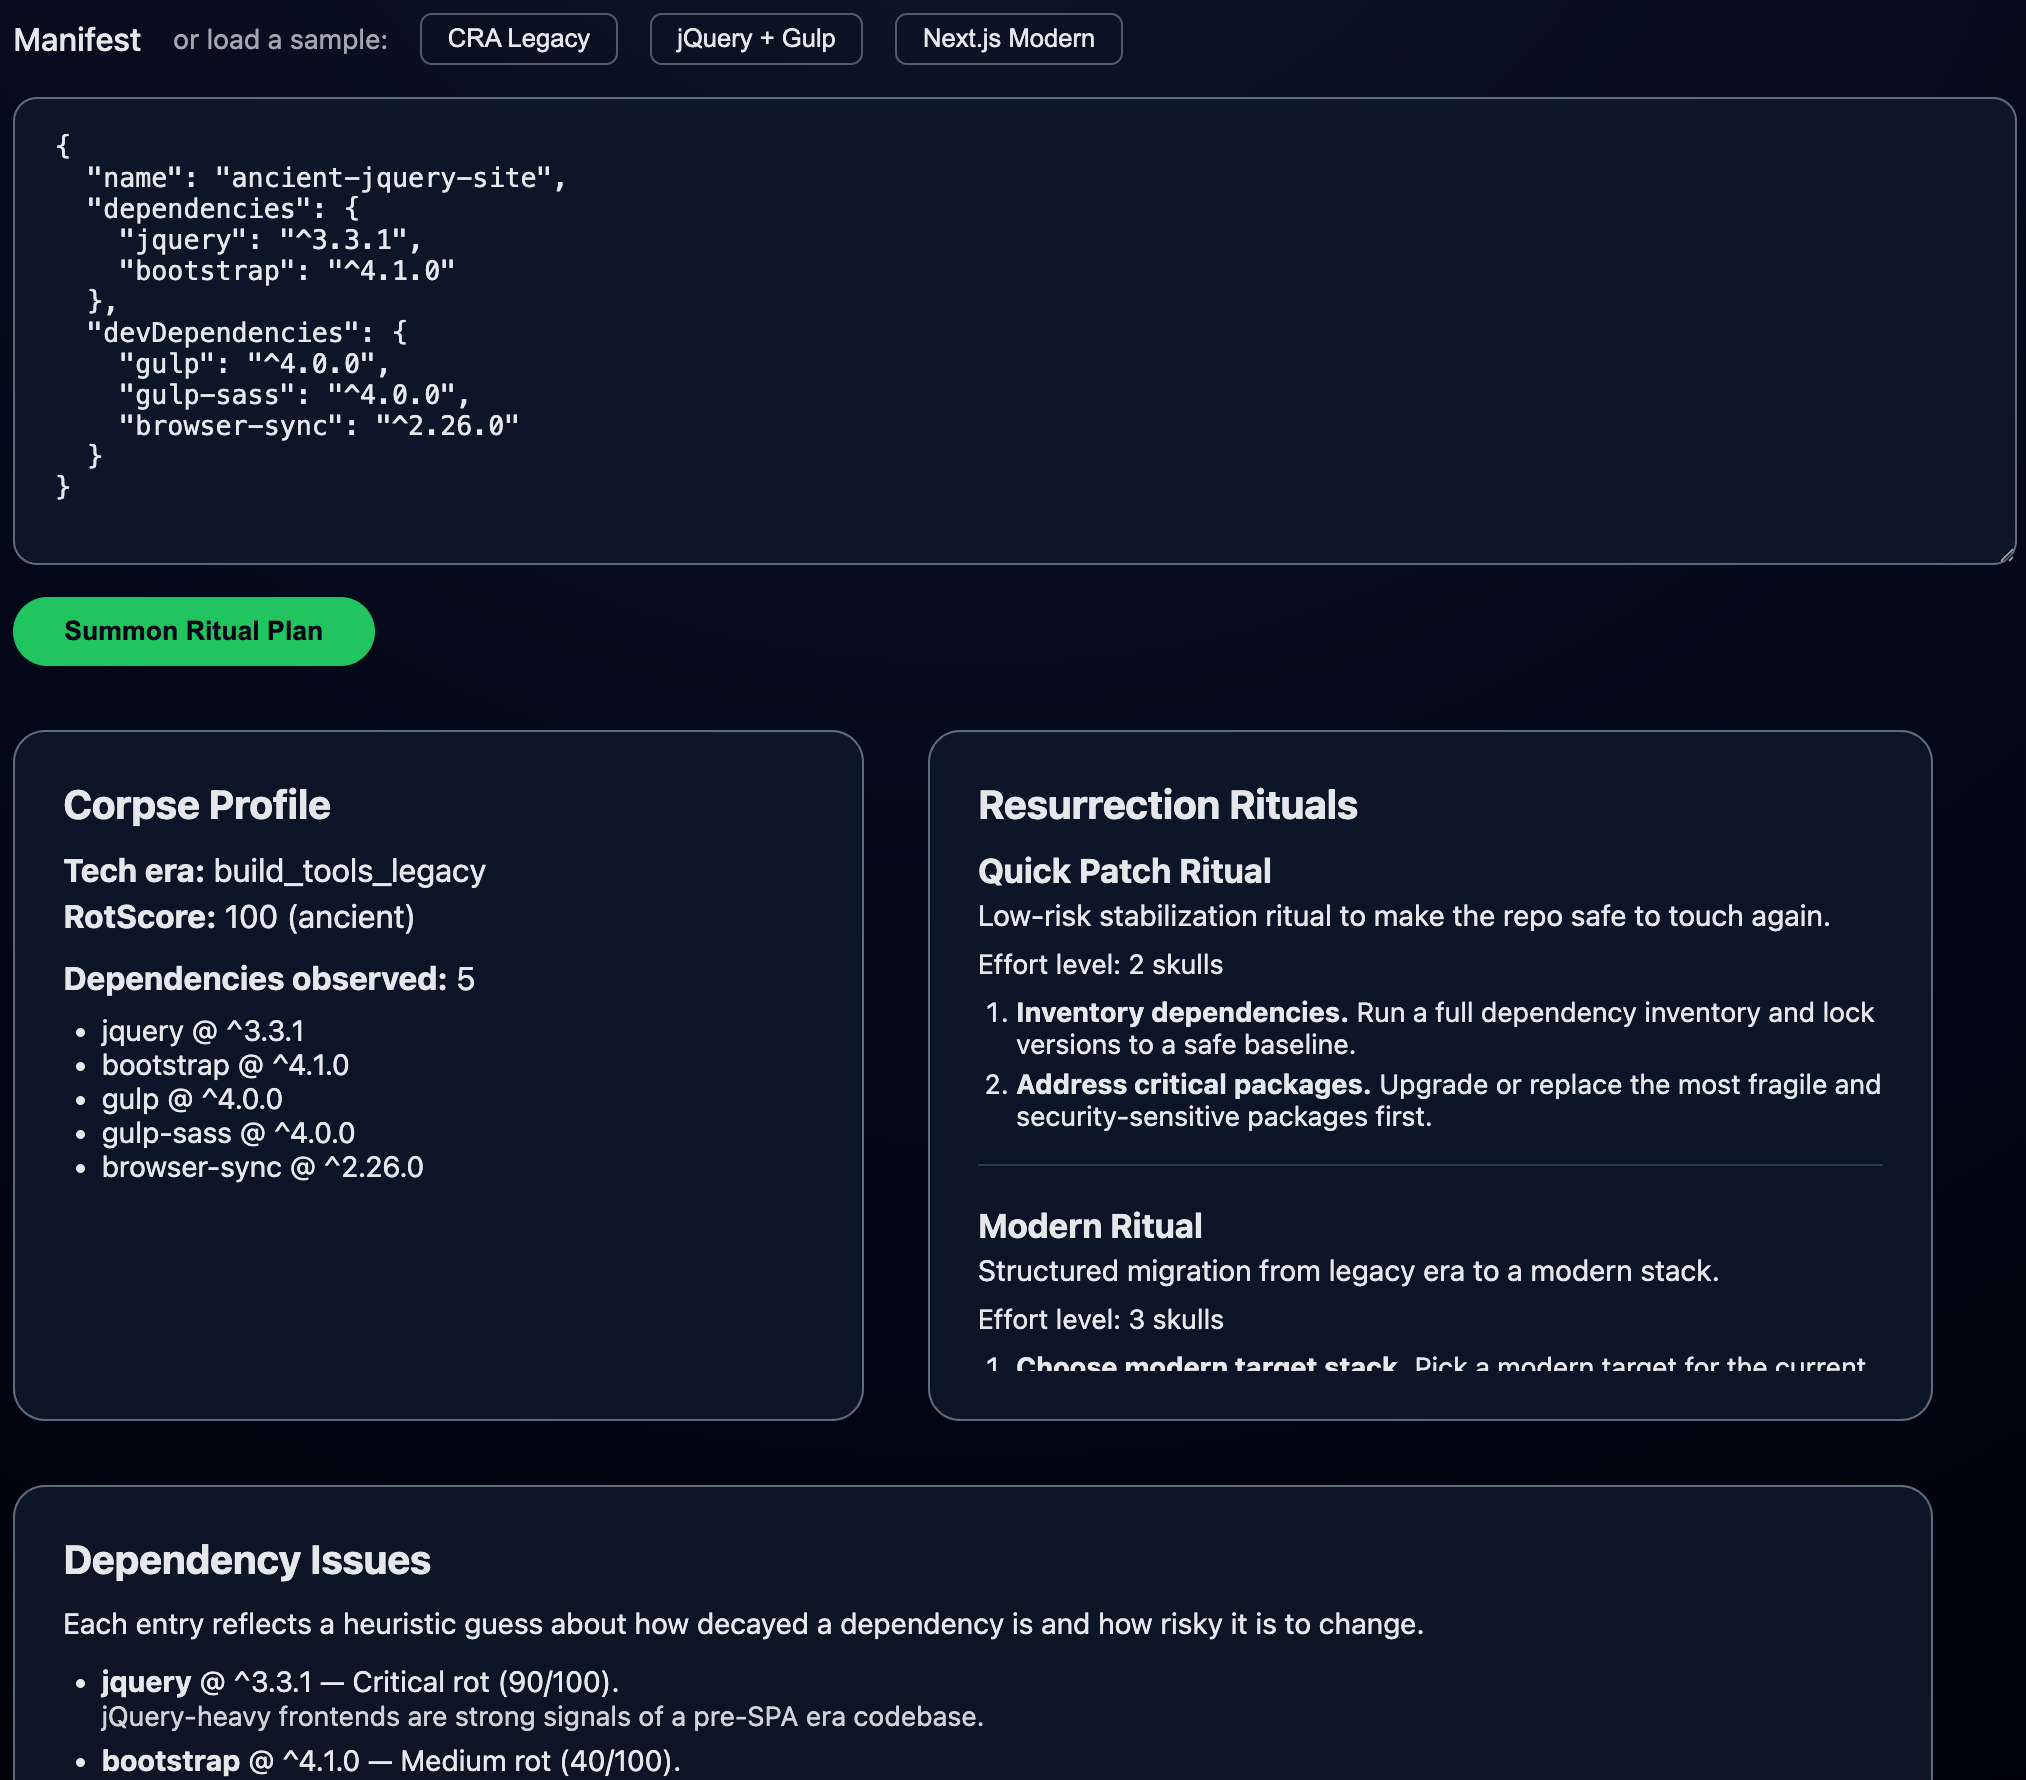Click inside the manifest JSON textarea
The width and height of the screenshot is (2026, 1780).
click(x=1013, y=330)
